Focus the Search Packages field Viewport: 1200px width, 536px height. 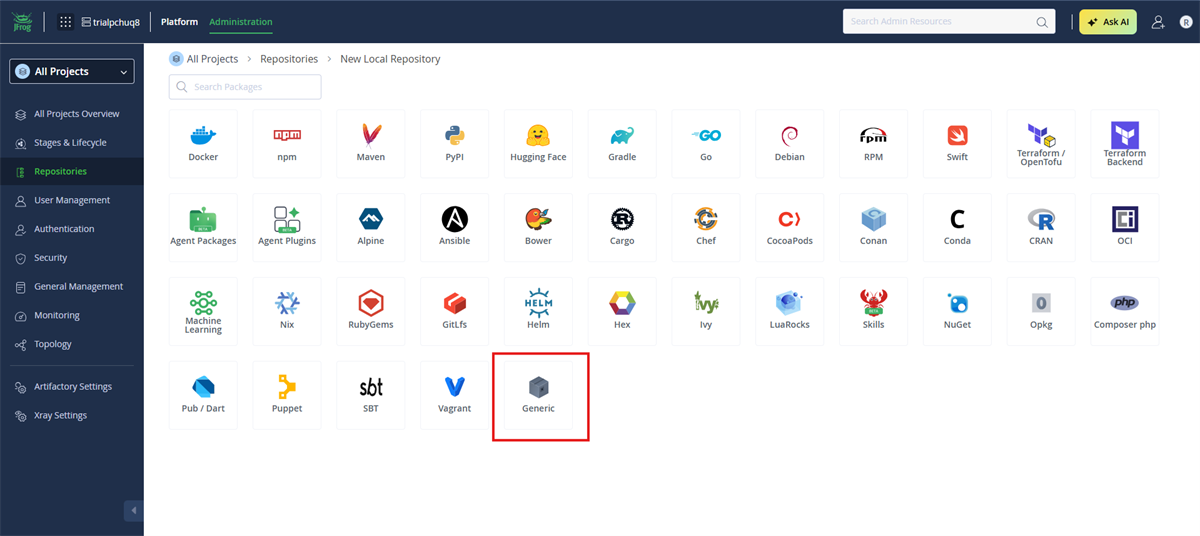point(245,87)
